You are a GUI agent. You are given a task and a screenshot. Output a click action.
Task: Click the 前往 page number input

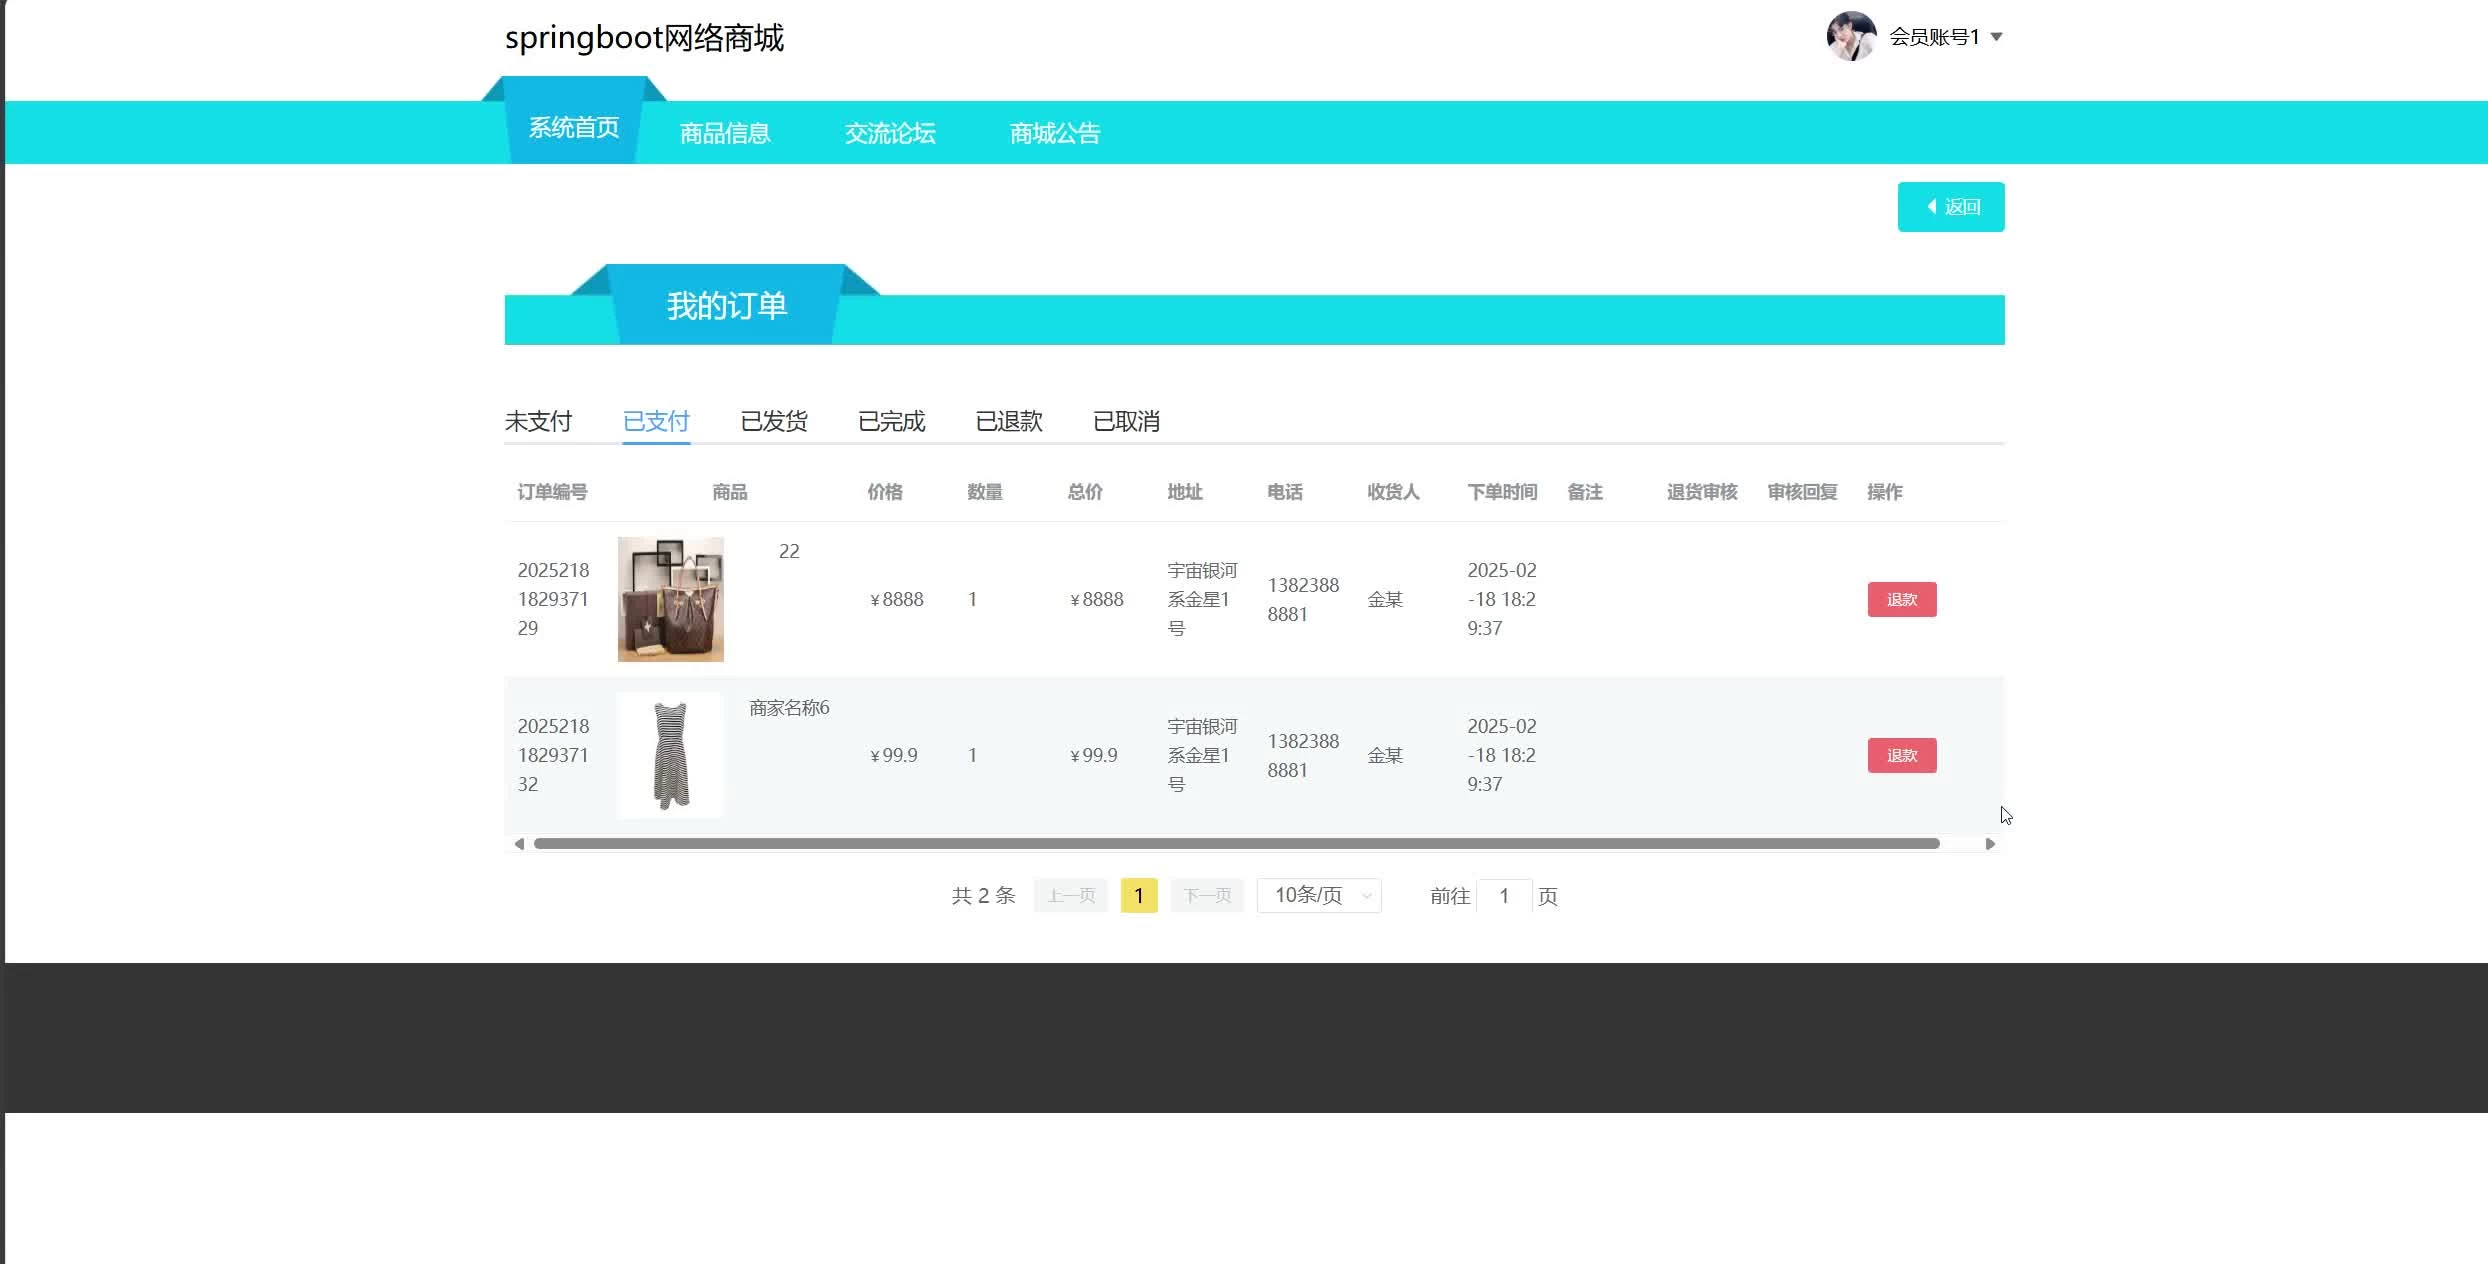[x=1504, y=896]
